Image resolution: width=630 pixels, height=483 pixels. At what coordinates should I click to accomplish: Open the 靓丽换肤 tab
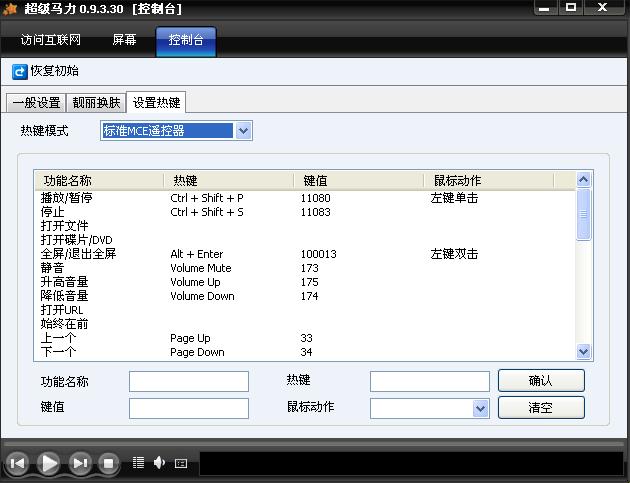96,103
